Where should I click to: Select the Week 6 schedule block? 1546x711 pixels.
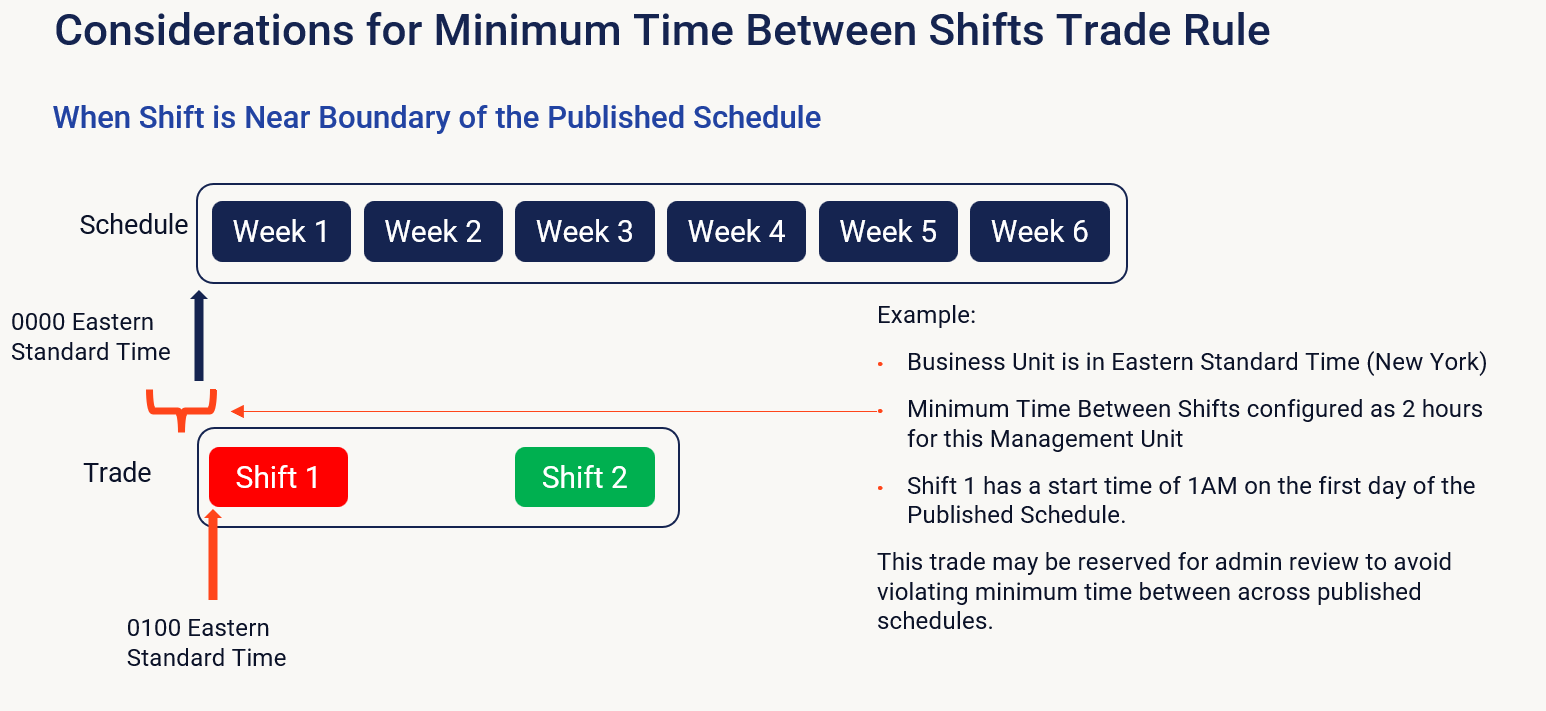click(1040, 232)
